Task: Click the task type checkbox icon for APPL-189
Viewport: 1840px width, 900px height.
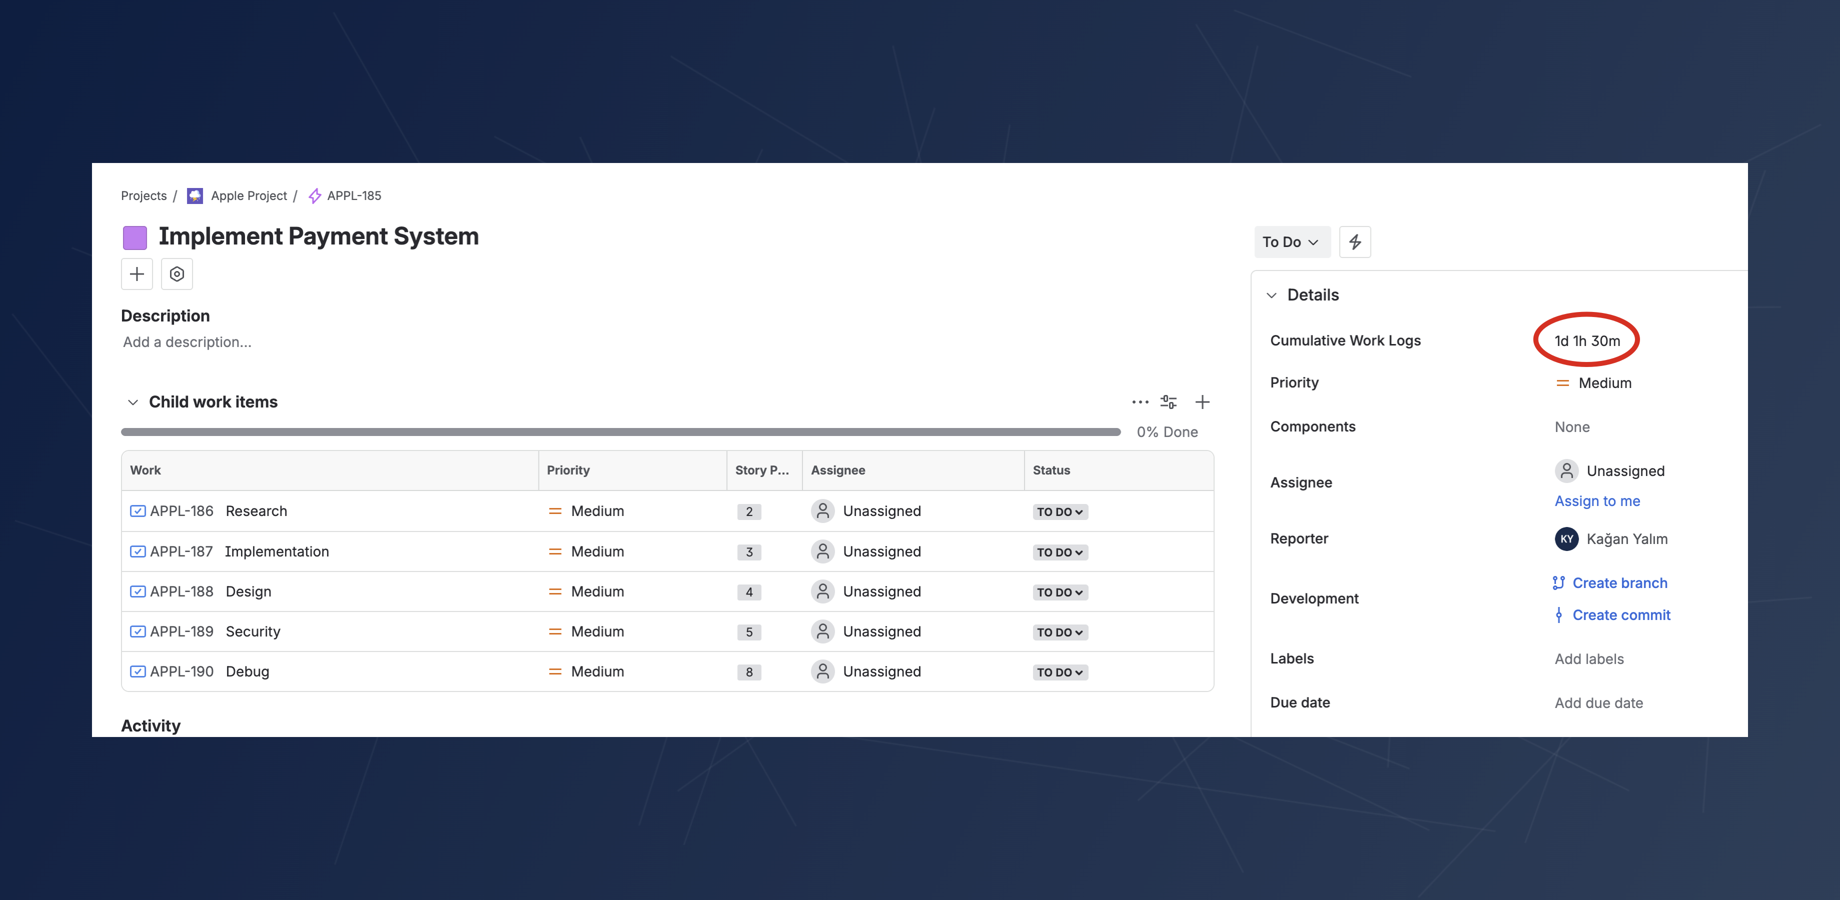Action: click(137, 631)
